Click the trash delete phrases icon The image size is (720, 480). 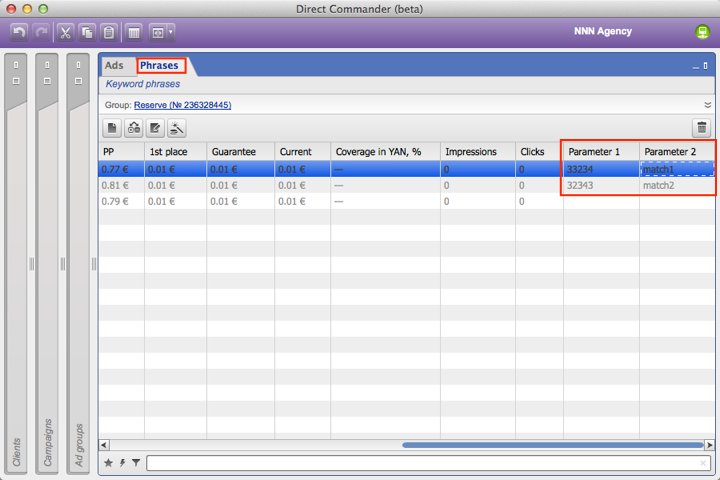point(702,128)
